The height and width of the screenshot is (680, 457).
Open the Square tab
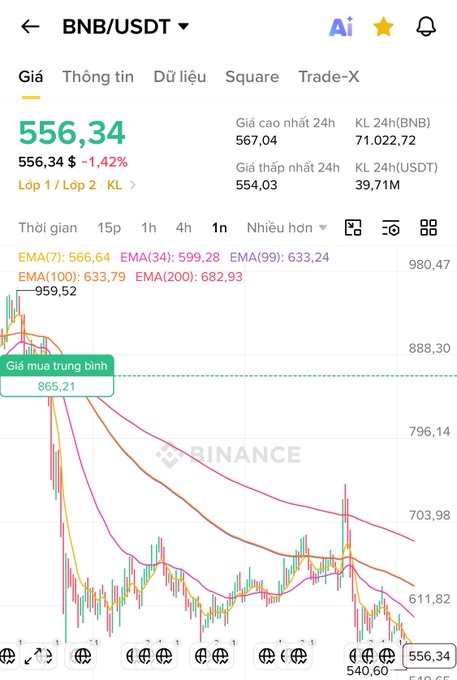click(x=252, y=77)
